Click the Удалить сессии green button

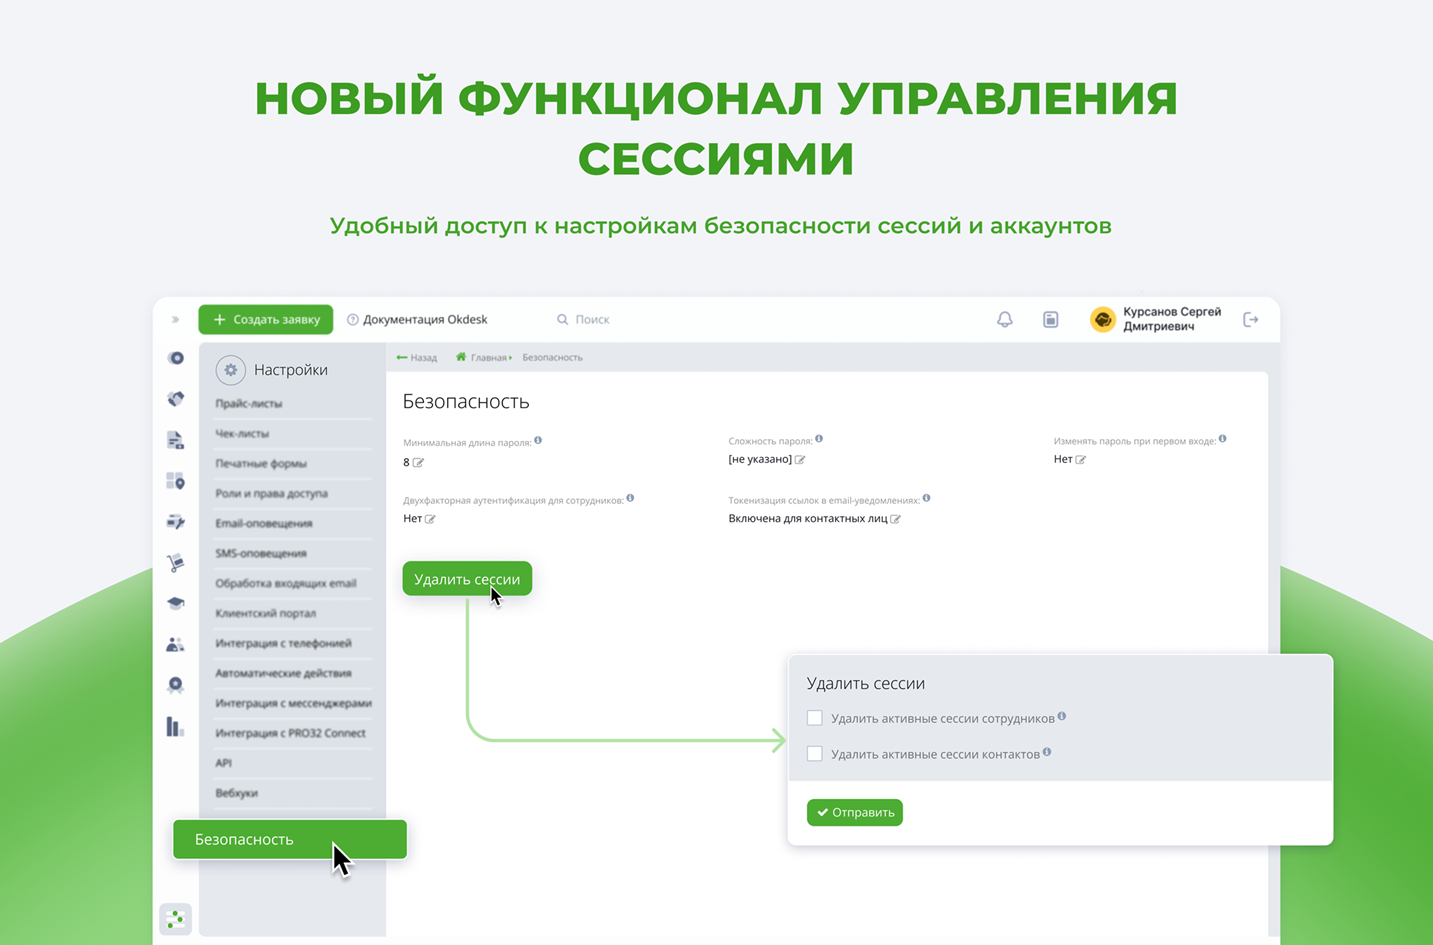click(x=467, y=579)
